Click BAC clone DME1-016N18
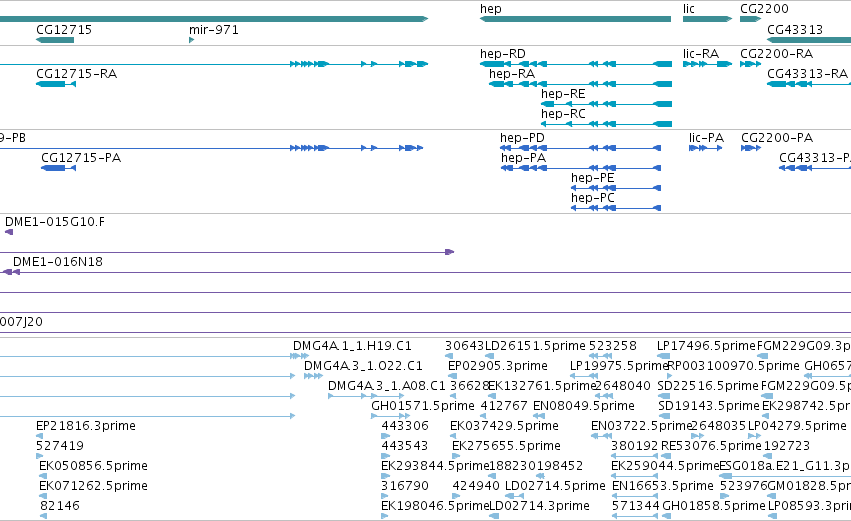This screenshot has height=521, width=851. tap(58, 262)
